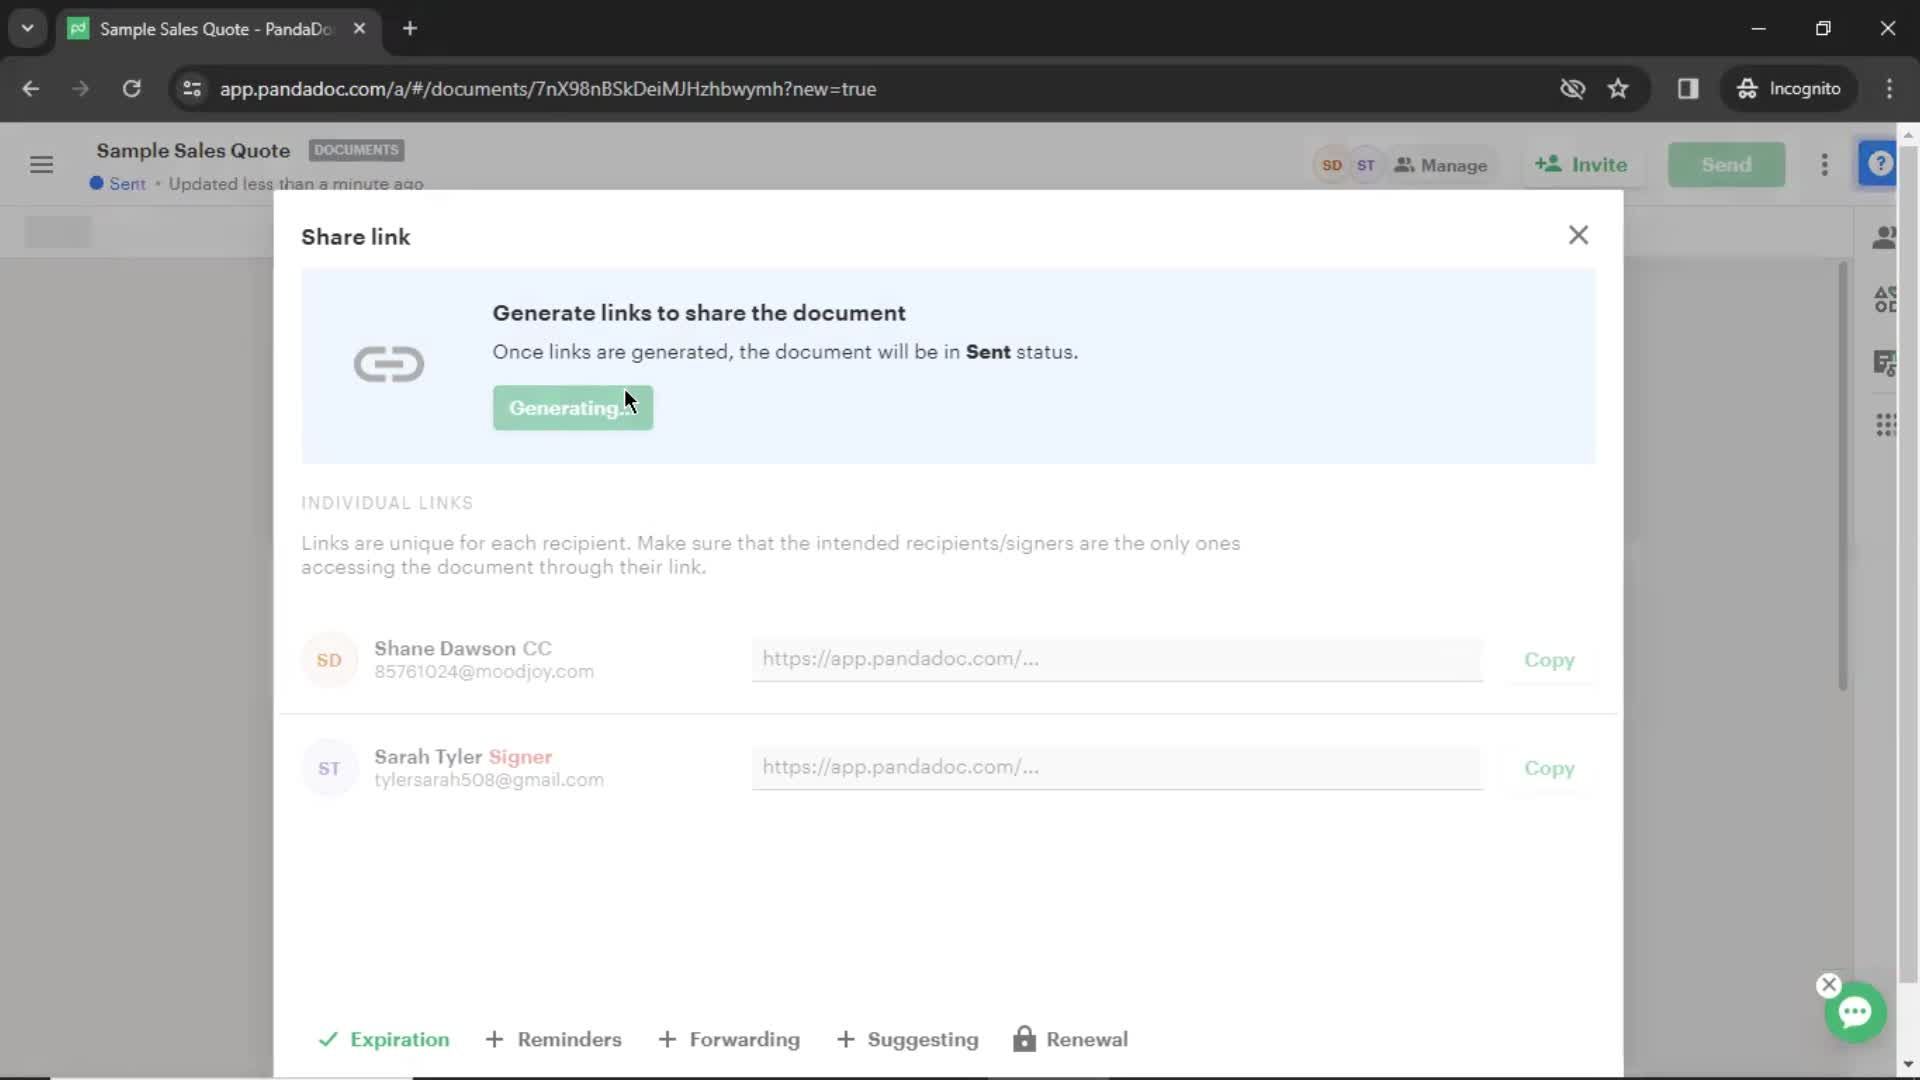Click the Manage button icon in toolbar
Viewport: 1920px width, 1080px height.
pos(1402,165)
